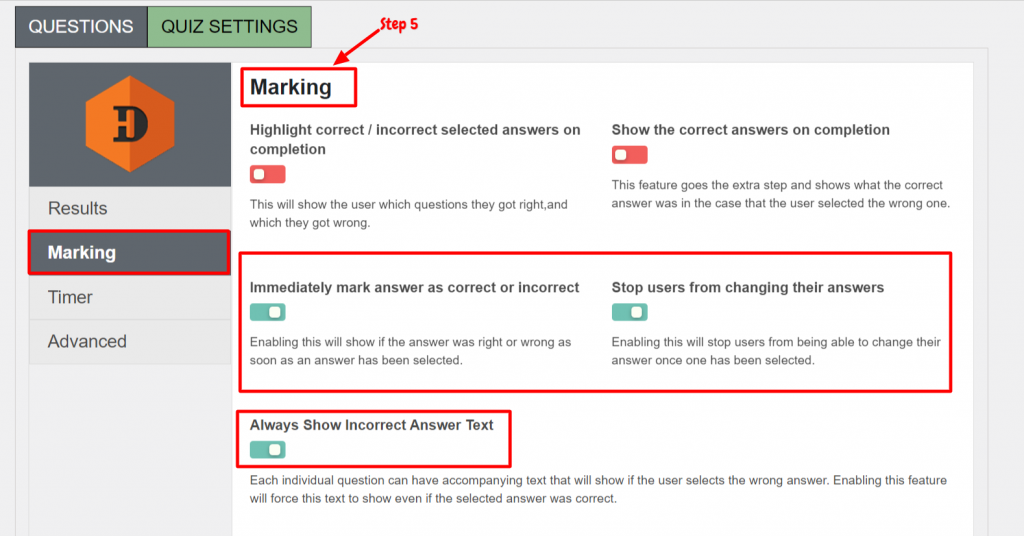The width and height of the screenshot is (1024, 536).
Task: Switch to the QUESTIONS tab
Action: (x=81, y=27)
